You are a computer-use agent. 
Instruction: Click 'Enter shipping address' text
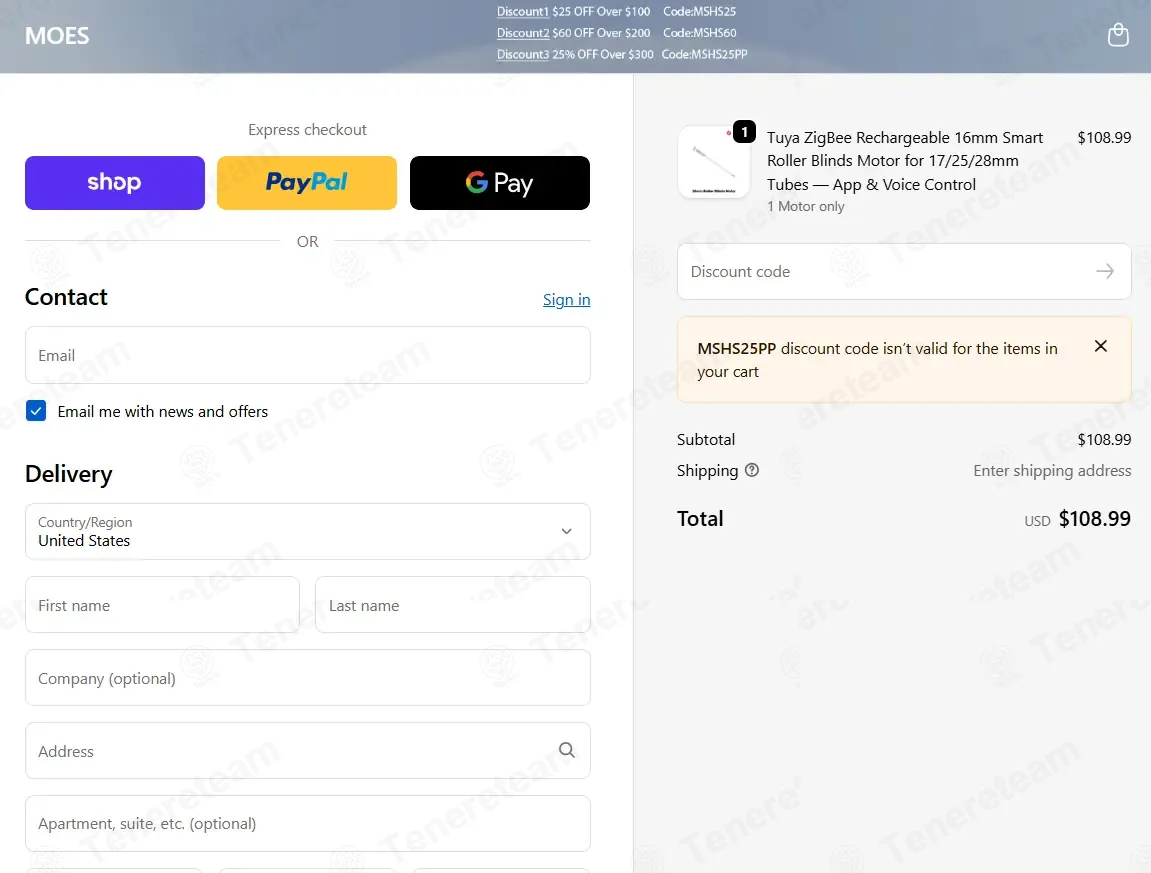(x=1052, y=471)
